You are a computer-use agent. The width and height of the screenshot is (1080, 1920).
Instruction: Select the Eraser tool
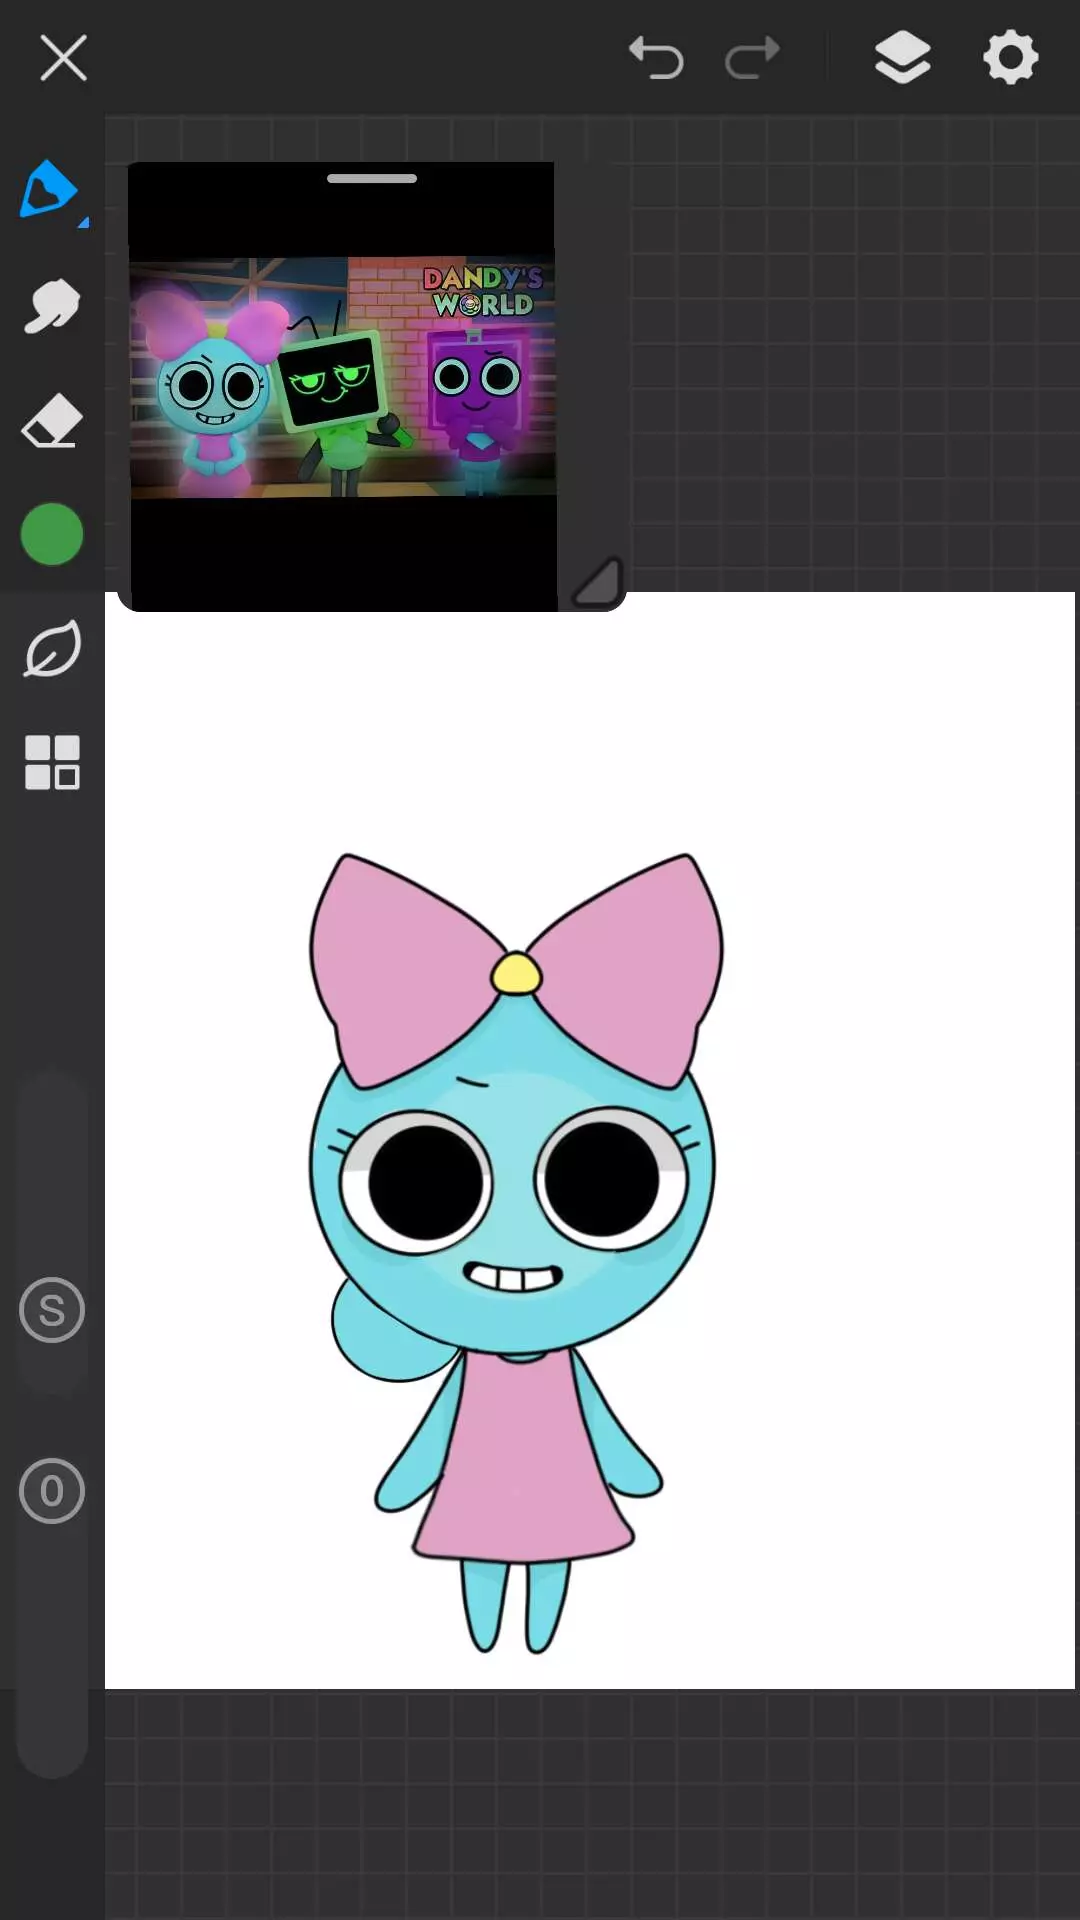point(52,420)
